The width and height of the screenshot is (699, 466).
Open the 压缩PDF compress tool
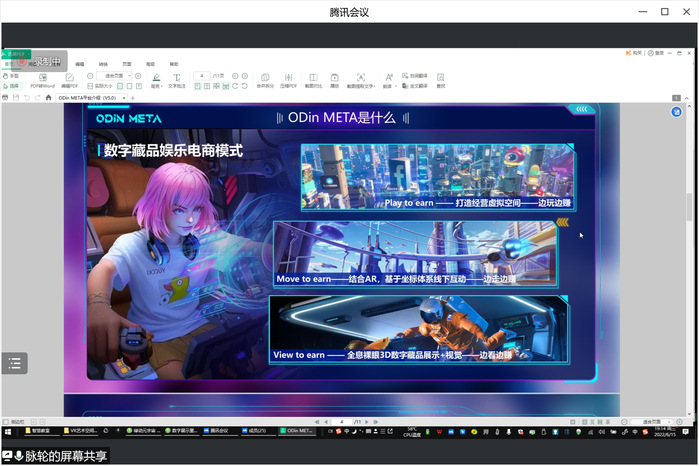[x=288, y=81]
